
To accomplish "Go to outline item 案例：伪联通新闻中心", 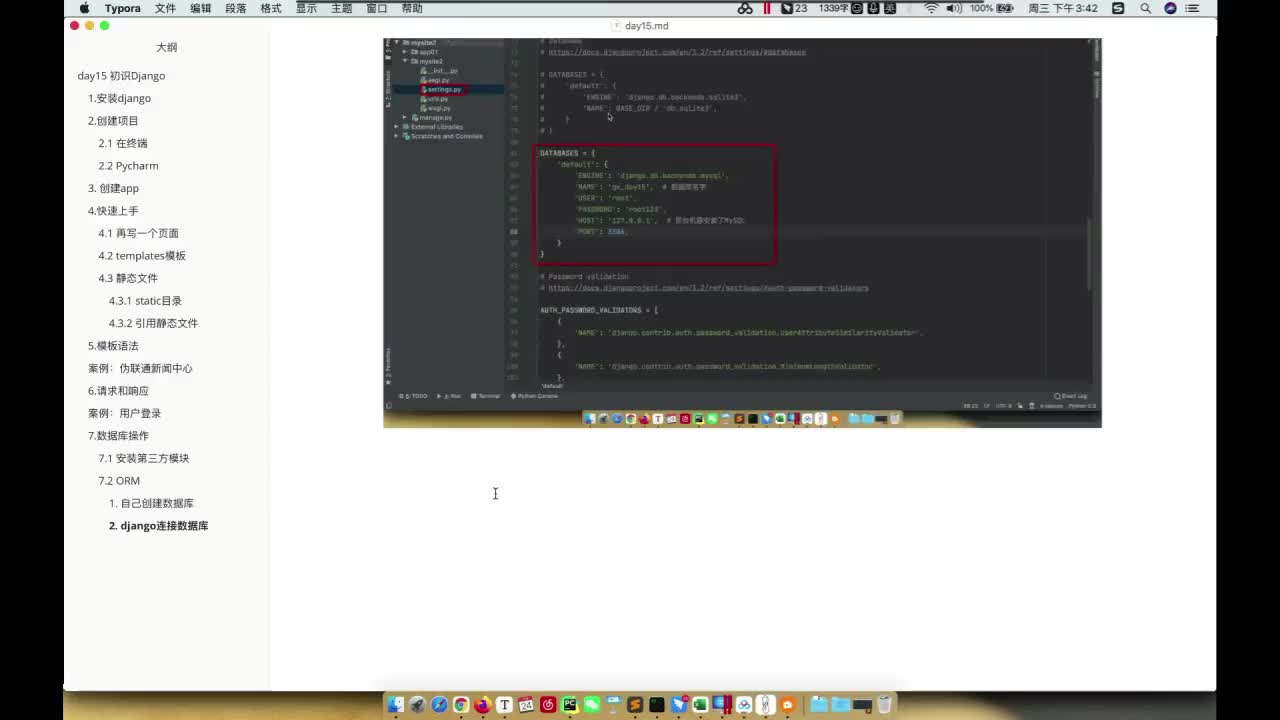I will point(140,368).
